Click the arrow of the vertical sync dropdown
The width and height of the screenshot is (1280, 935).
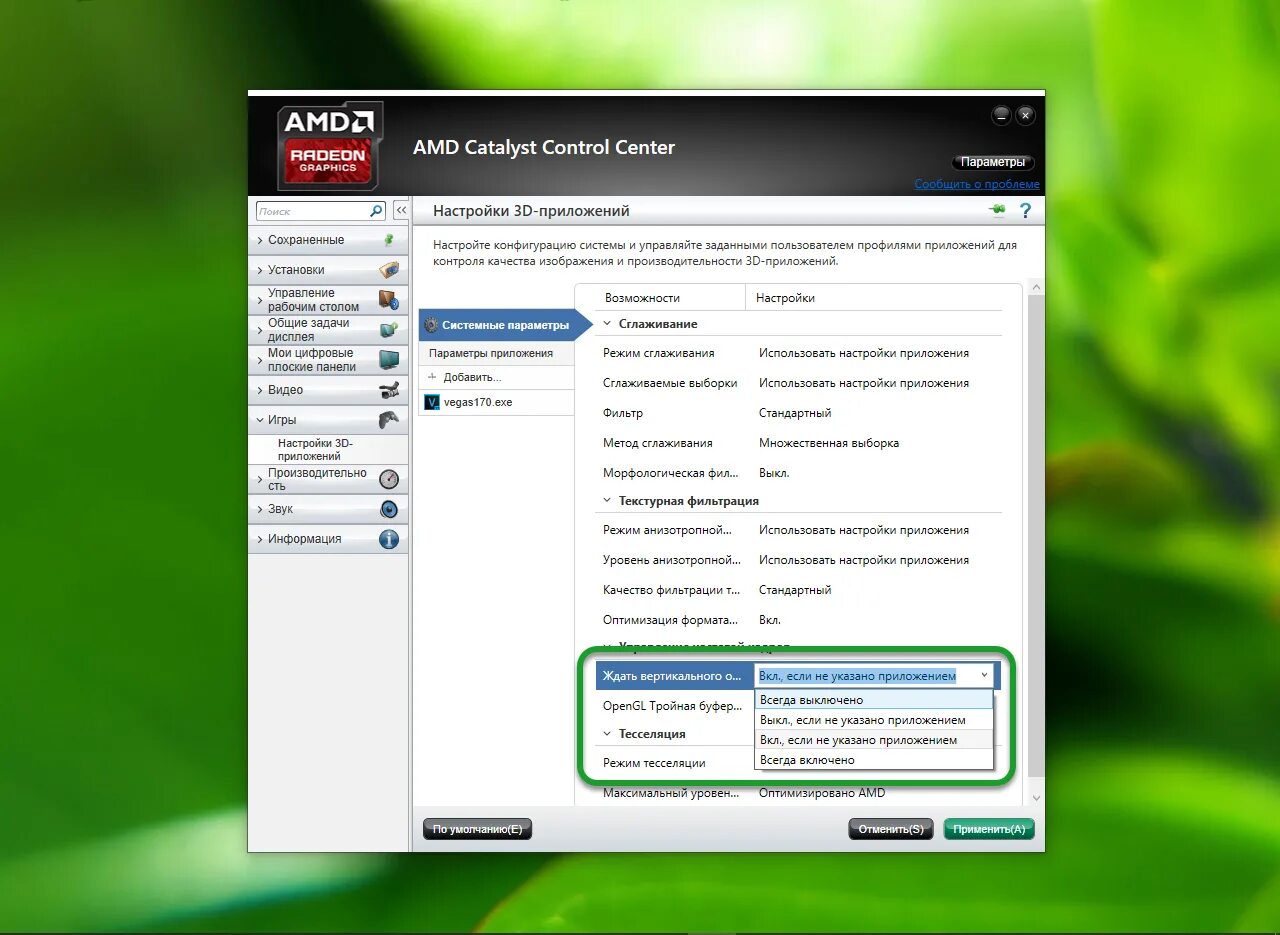984,676
